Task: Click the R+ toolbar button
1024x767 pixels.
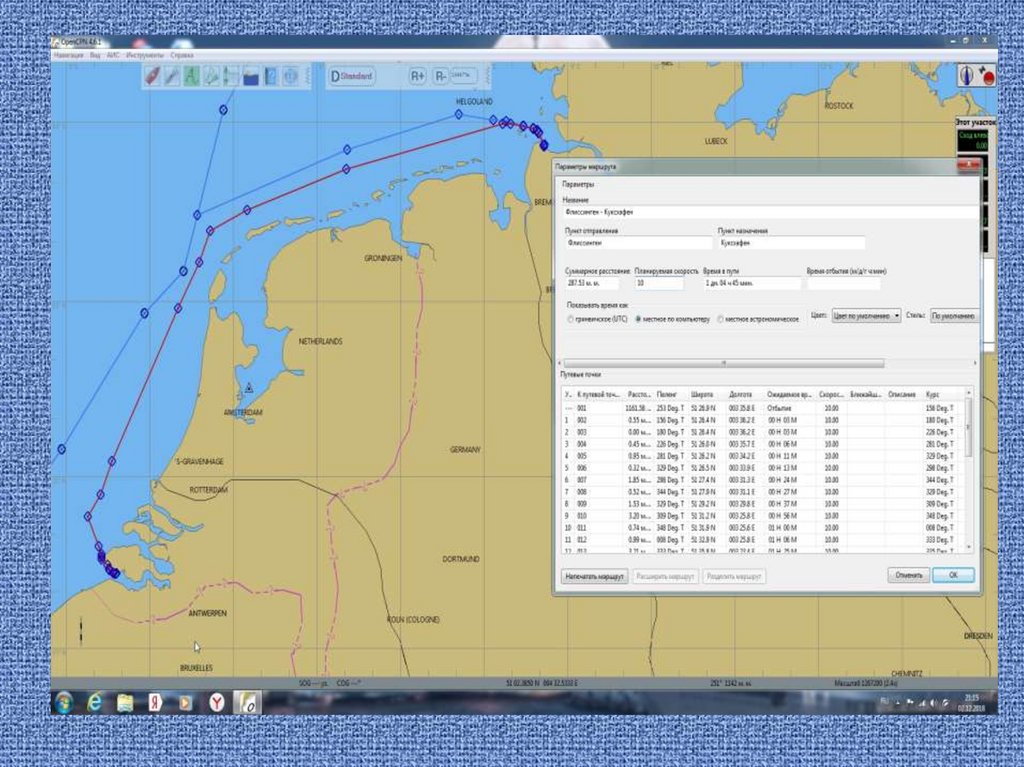Action: (x=418, y=76)
